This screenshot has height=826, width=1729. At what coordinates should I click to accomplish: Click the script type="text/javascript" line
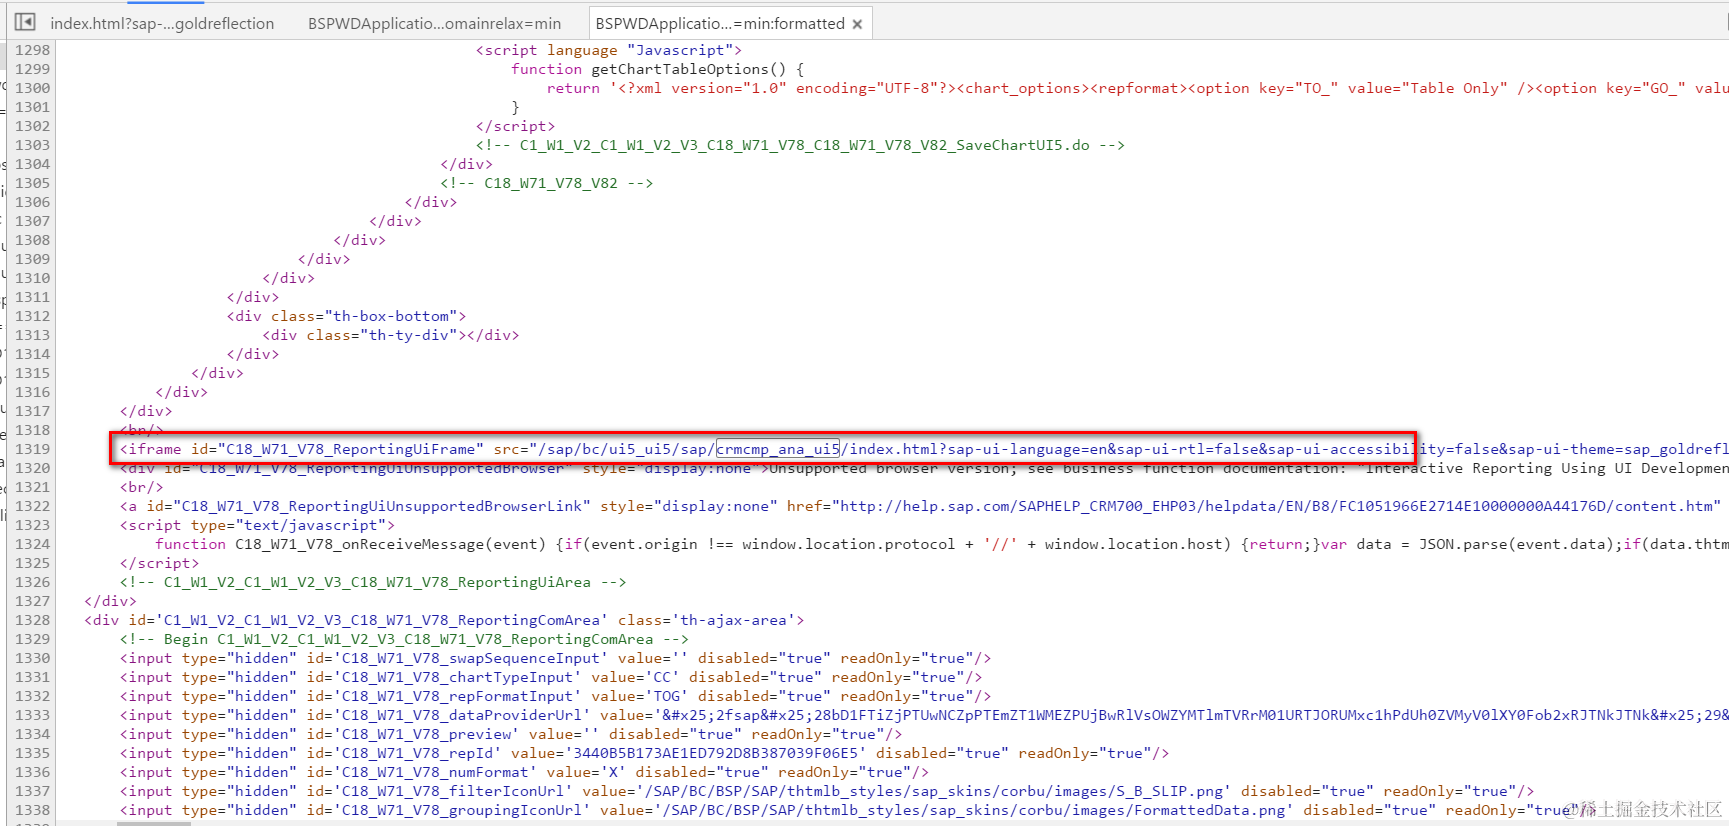click(258, 525)
